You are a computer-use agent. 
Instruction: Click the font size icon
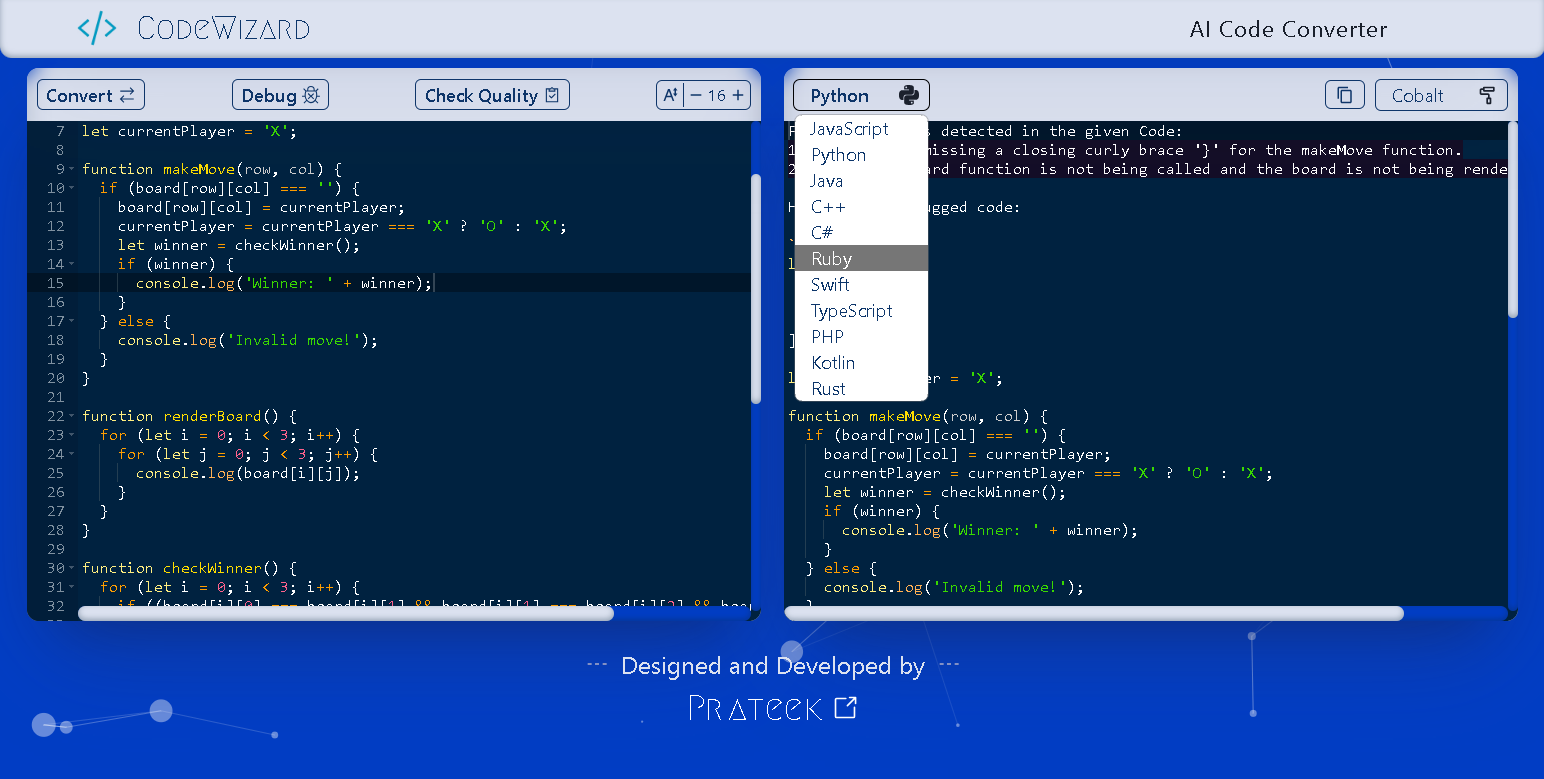pyautogui.click(x=670, y=95)
